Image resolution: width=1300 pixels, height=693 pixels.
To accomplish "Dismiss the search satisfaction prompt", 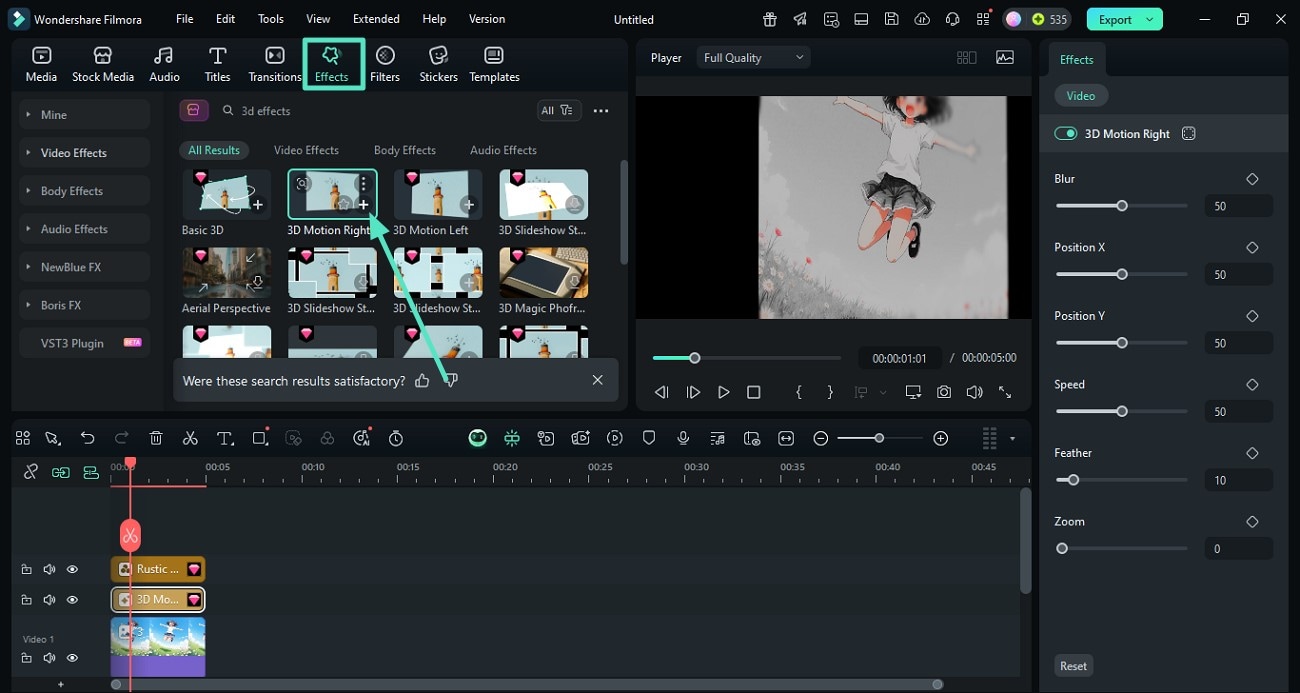I will [x=597, y=380].
